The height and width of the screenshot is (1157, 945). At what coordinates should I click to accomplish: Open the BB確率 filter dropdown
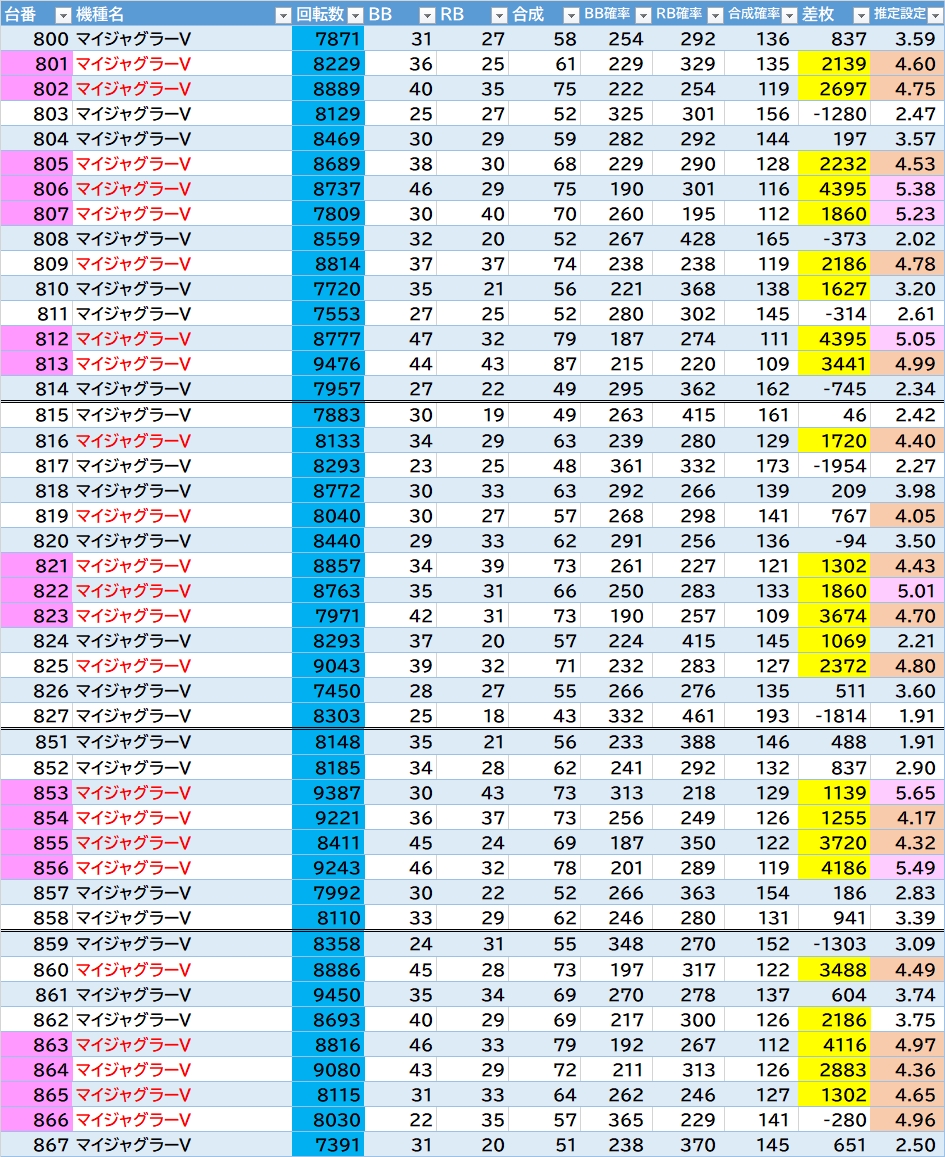(643, 15)
